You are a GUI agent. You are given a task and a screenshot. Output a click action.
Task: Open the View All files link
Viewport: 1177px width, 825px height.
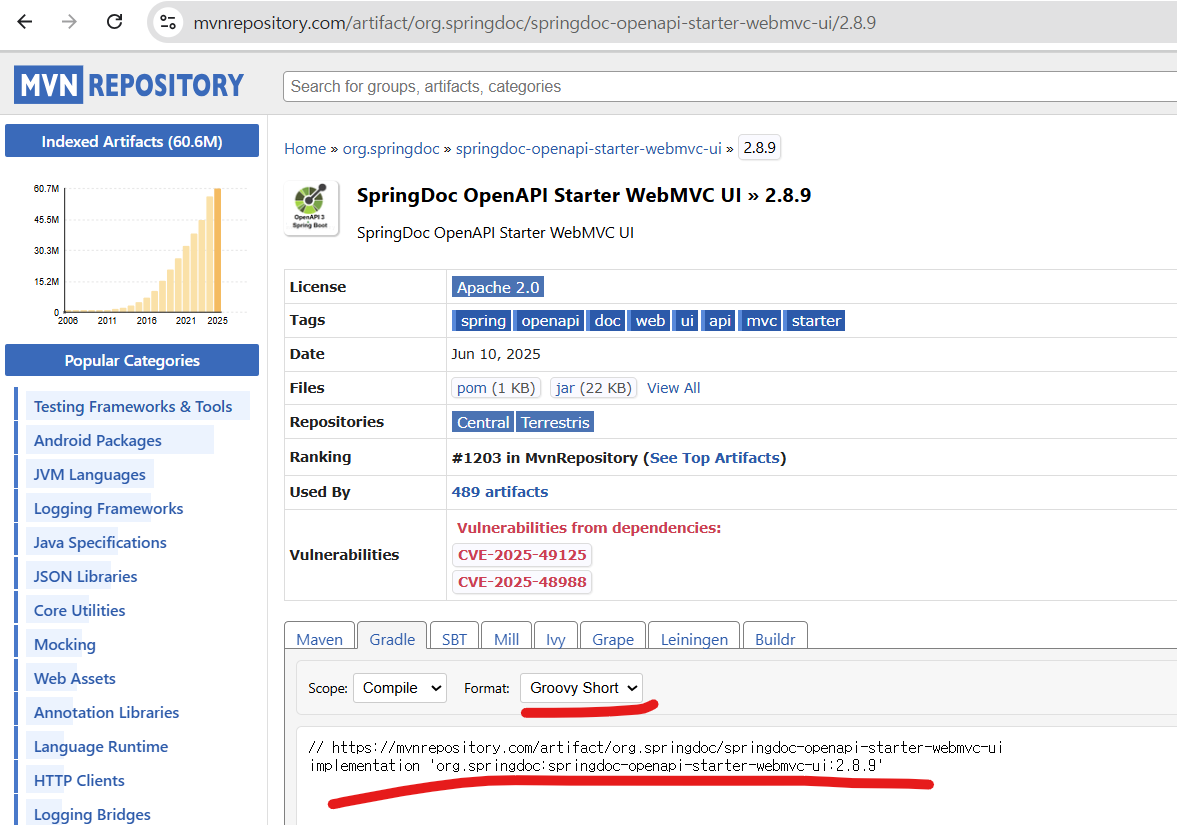coord(673,388)
